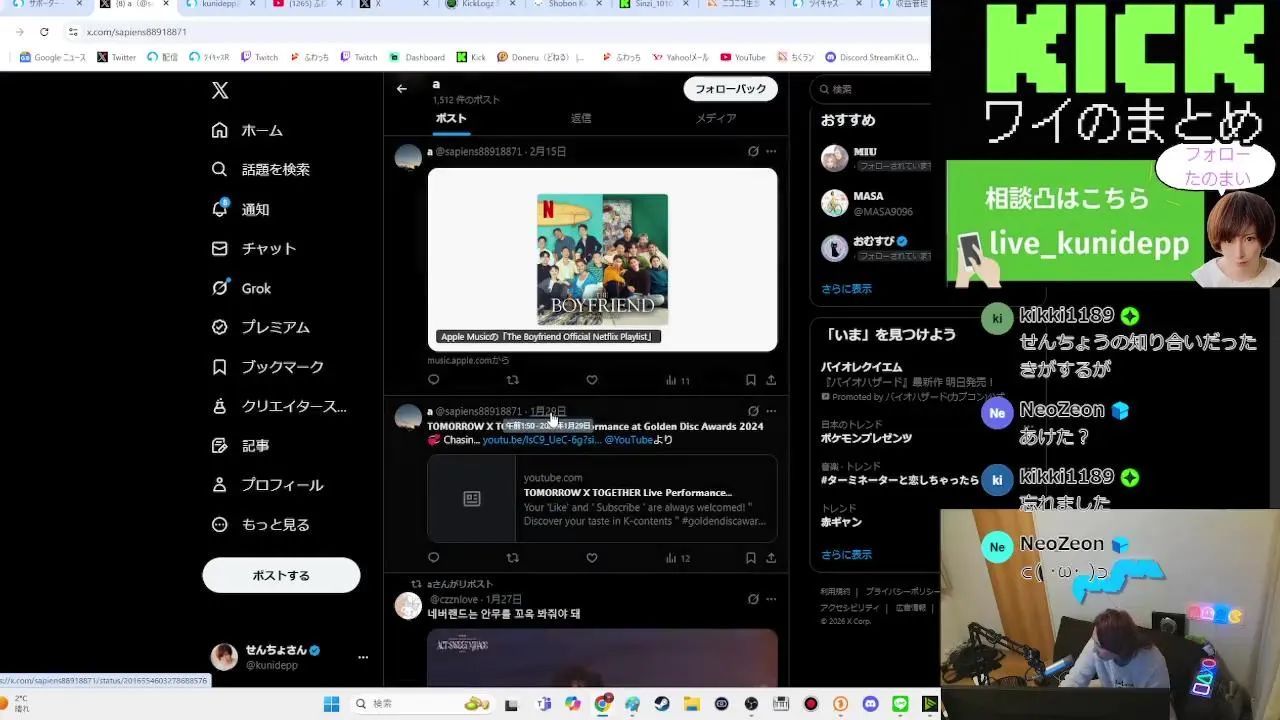The image size is (1280, 720).
Task: Open youtu.be link in TXT post
Action: (541, 440)
